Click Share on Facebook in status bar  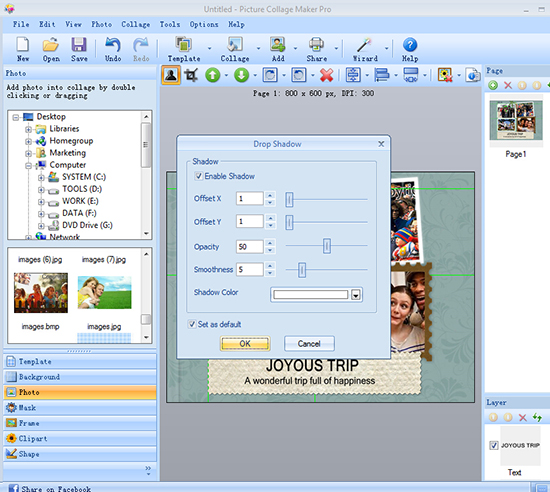tap(56, 488)
